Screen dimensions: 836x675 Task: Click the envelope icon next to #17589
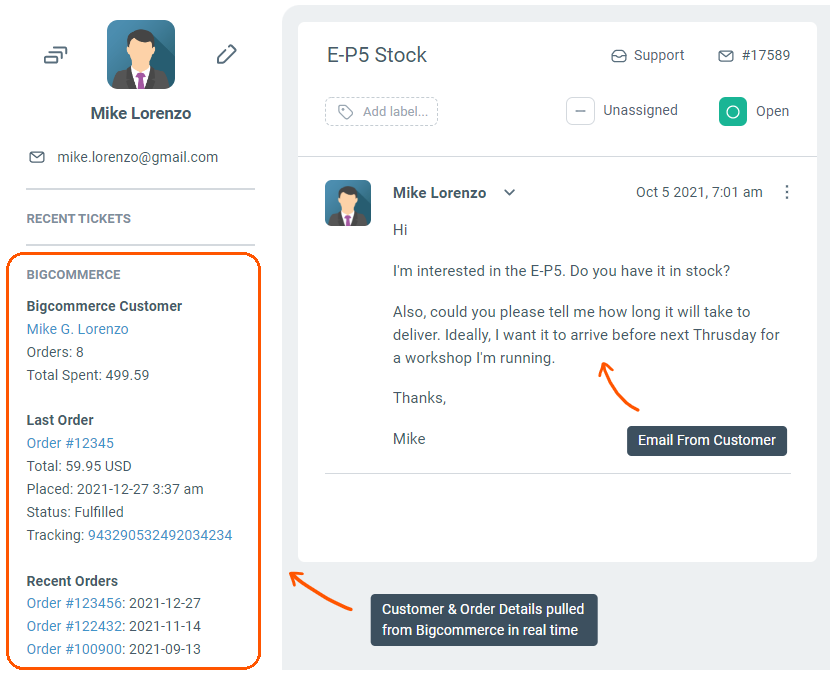[726, 56]
